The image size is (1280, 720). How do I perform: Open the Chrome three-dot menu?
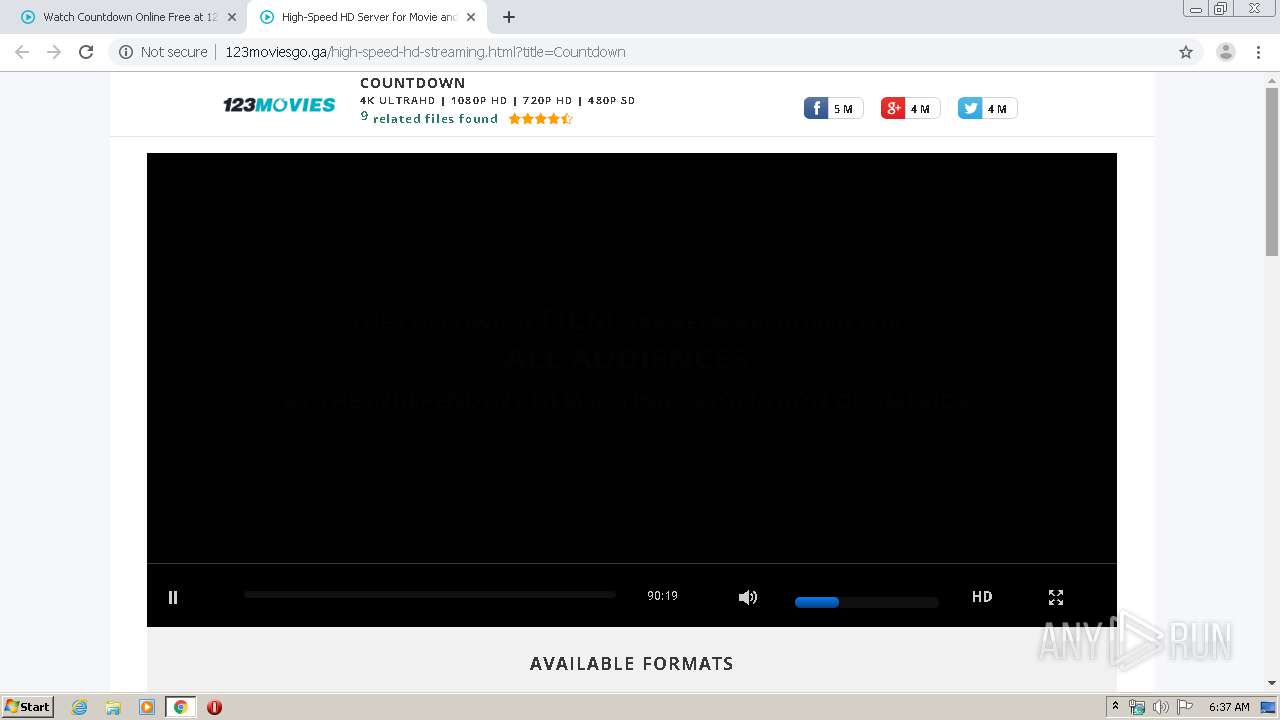(x=1259, y=52)
